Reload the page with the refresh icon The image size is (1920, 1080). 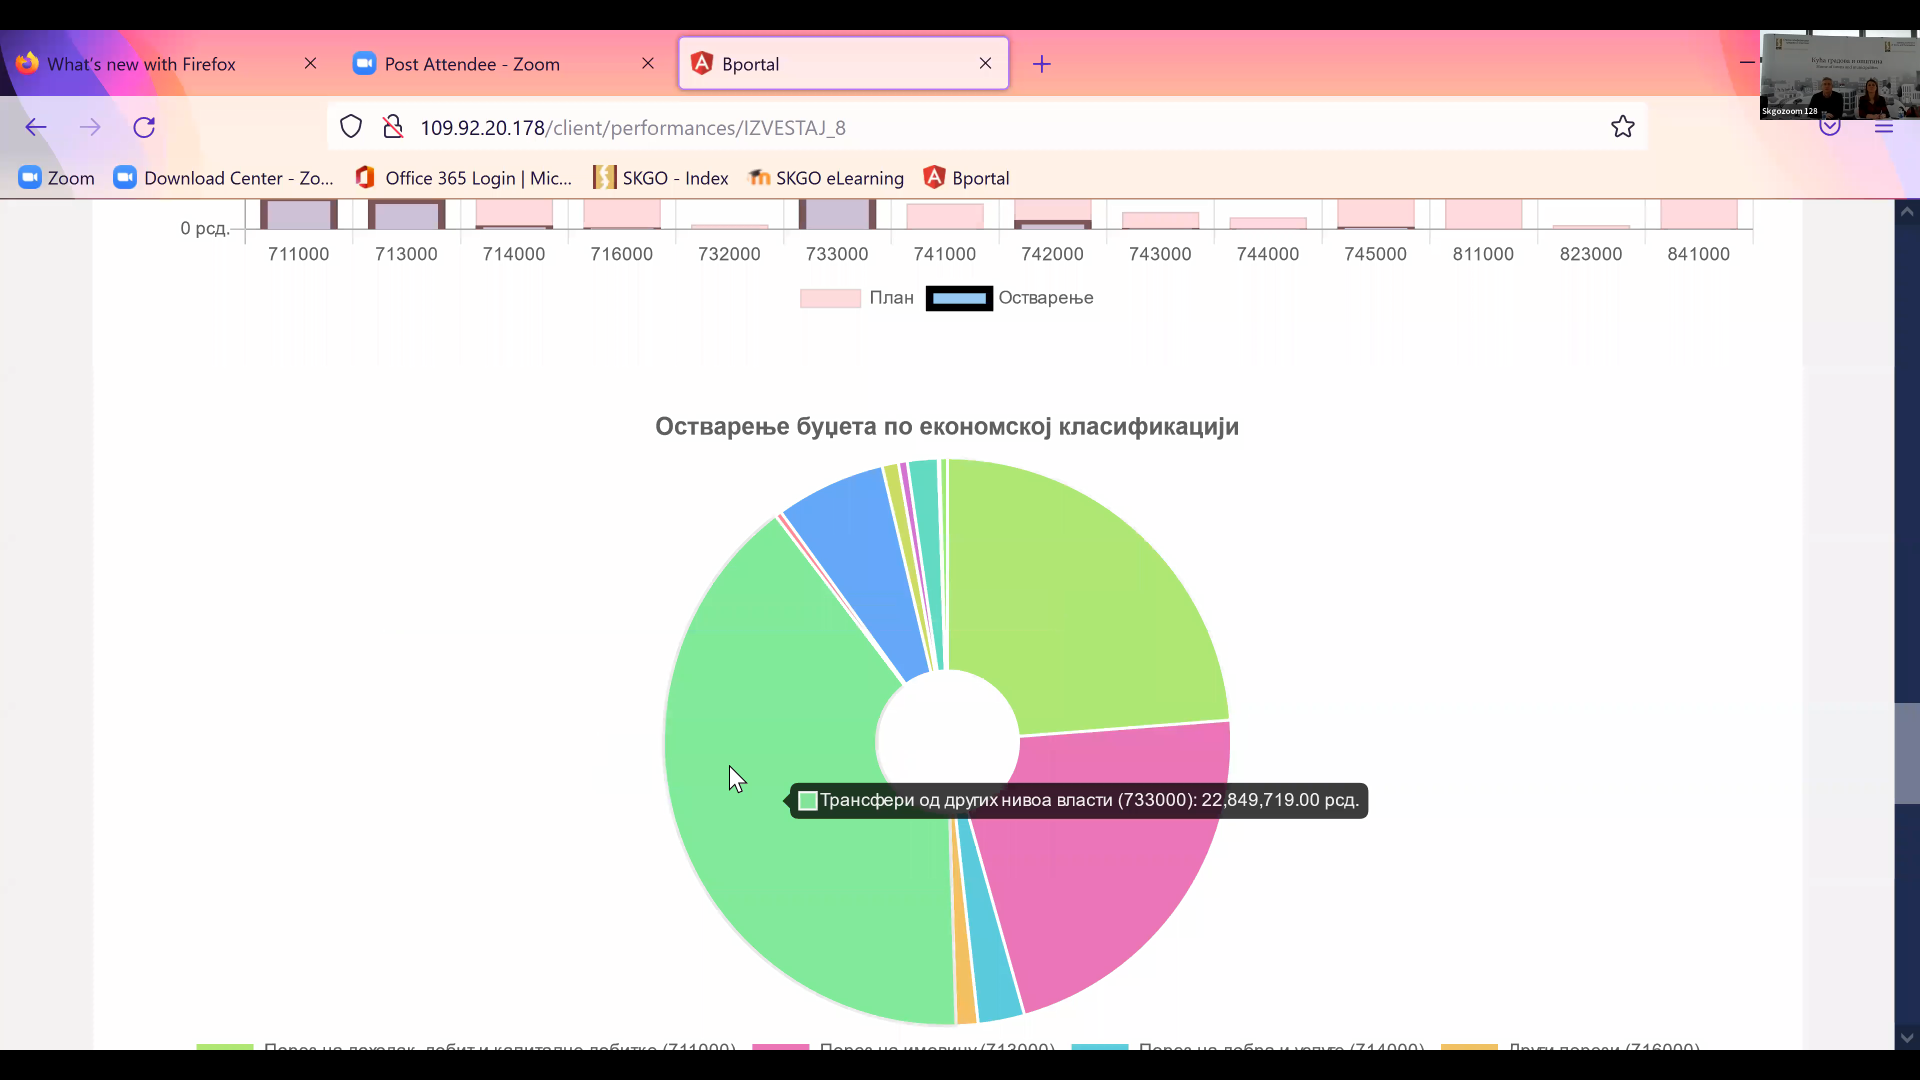144,127
